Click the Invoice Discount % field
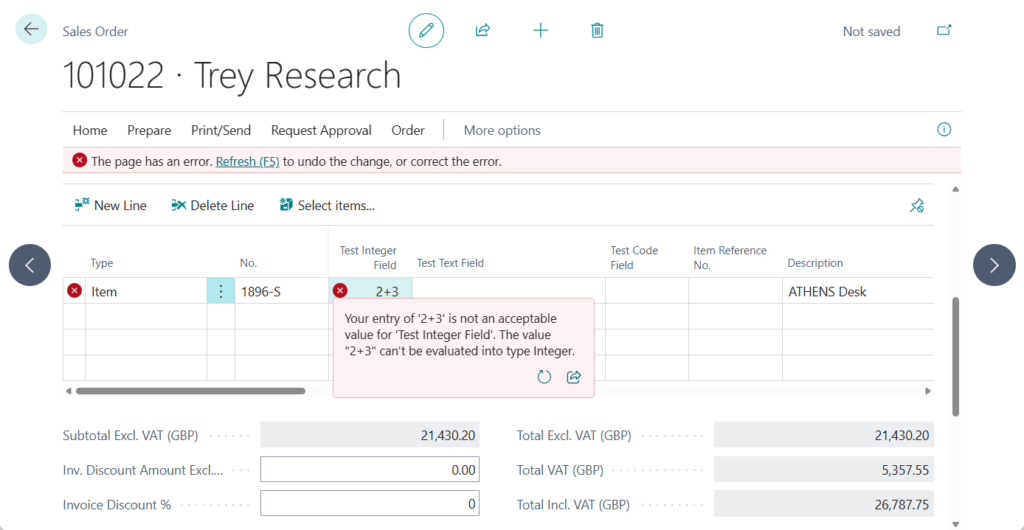The height and width of the screenshot is (530, 1024). [x=369, y=505]
